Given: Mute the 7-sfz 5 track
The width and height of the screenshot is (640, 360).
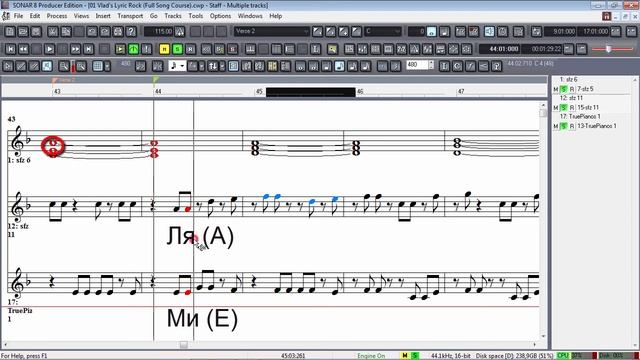Looking at the screenshot, I should 556,89.
